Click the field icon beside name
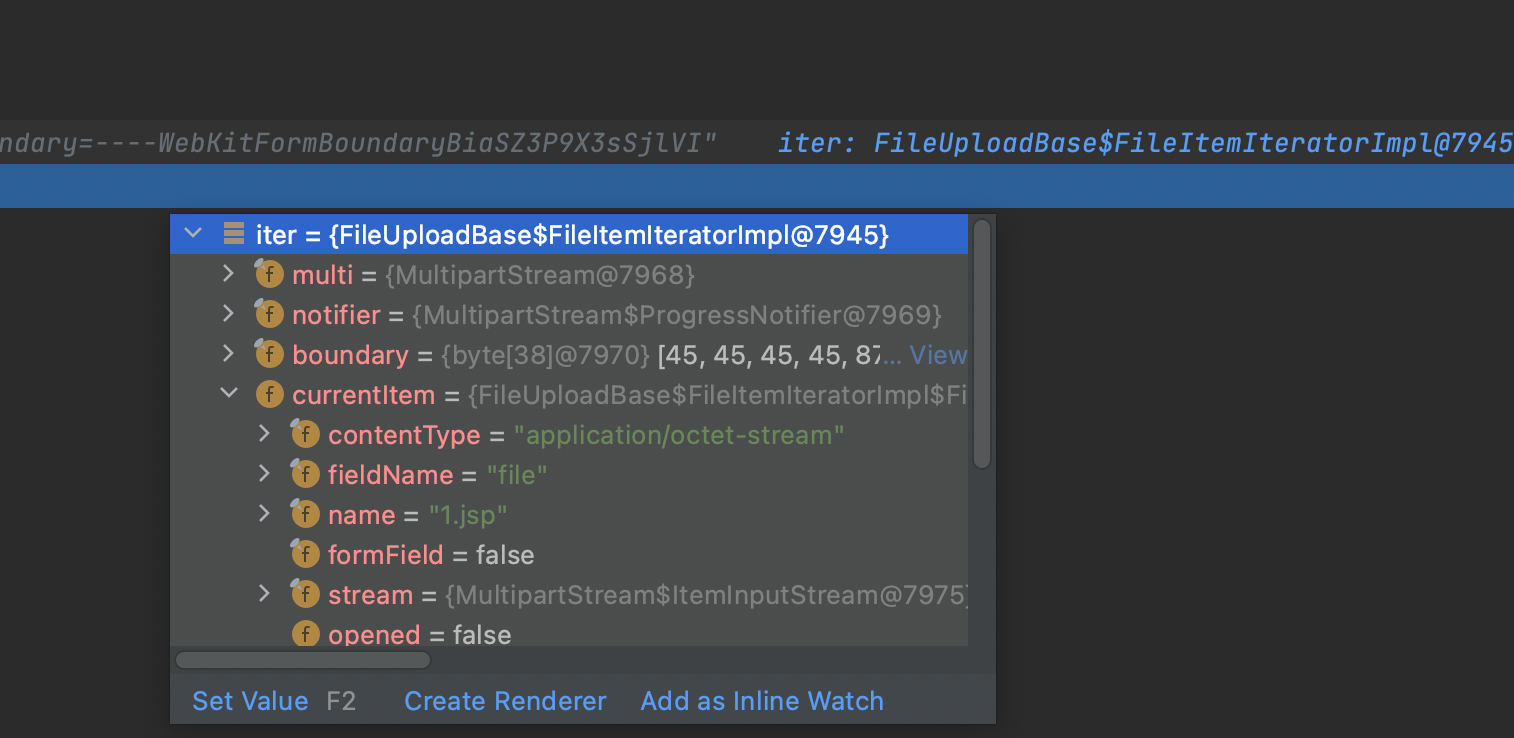The image size is (1514, 738). pyautogui.click(x=305, y=513)
